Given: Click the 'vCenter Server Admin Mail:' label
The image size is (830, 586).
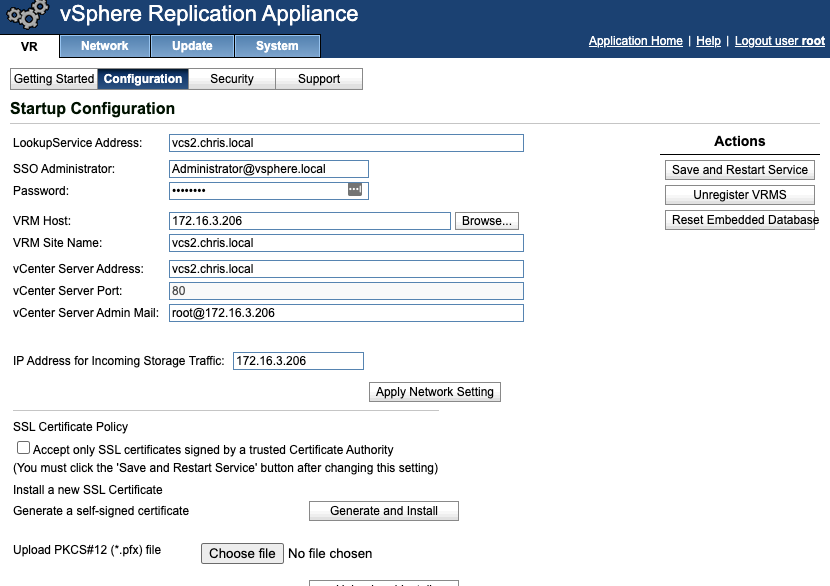Looking at the screenshot, I should click(x=86, y=313).
